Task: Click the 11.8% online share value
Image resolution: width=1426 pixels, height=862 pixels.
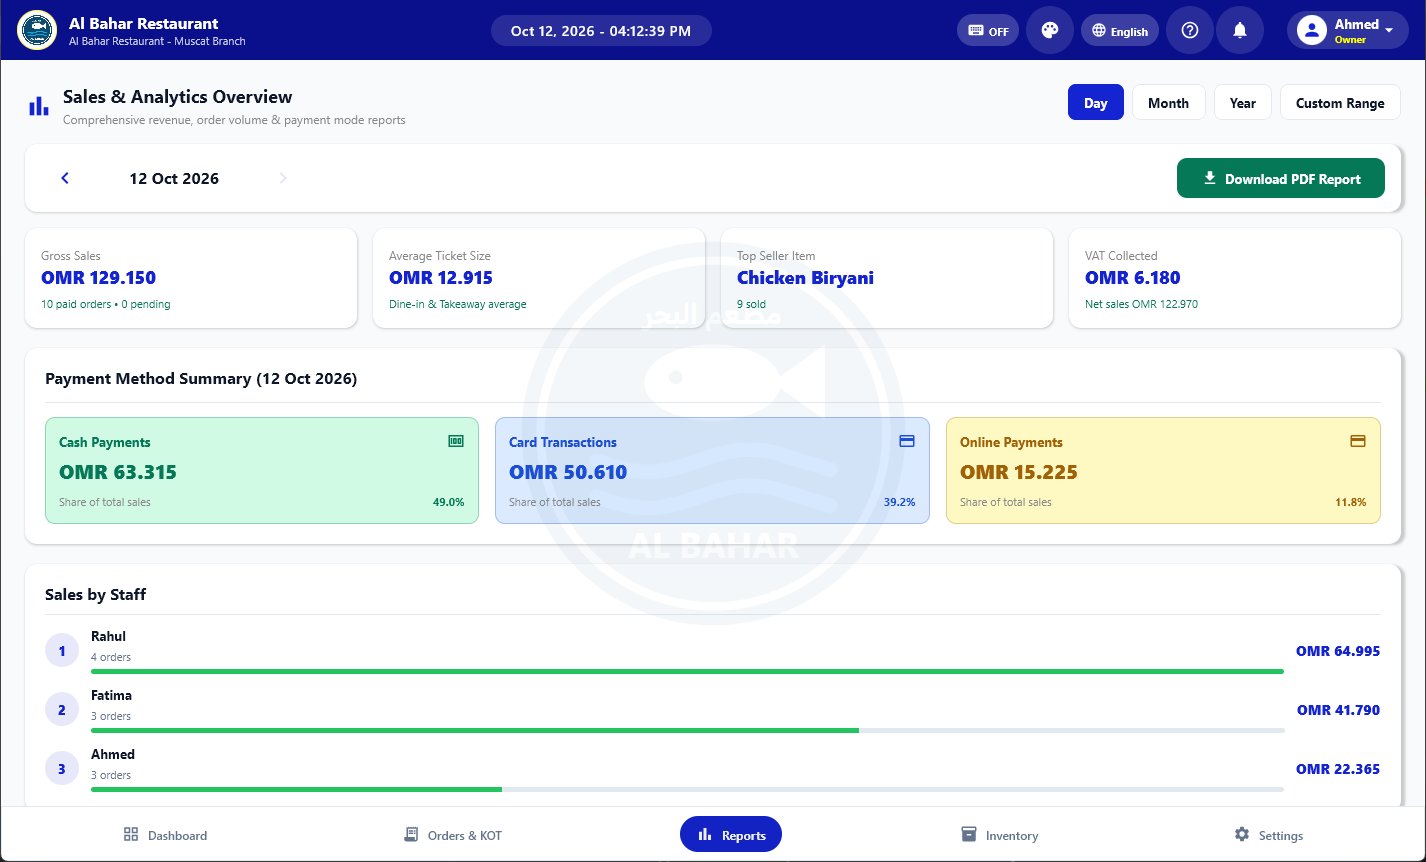Action: click(1351, 502)
